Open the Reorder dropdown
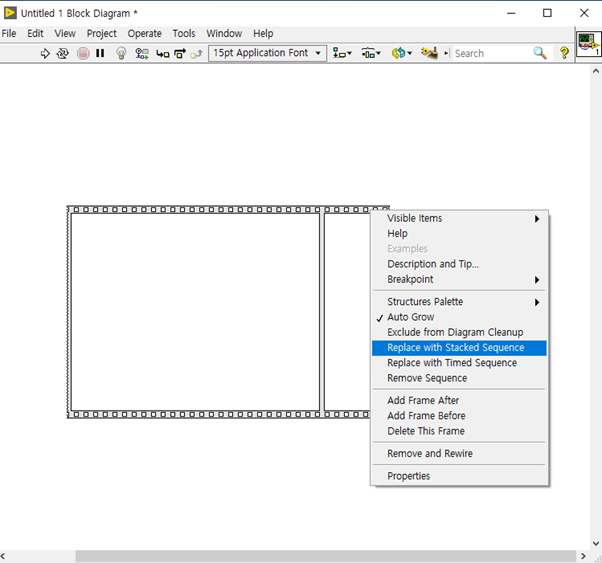This screenshot has width=602, height=563. [401, 53]
